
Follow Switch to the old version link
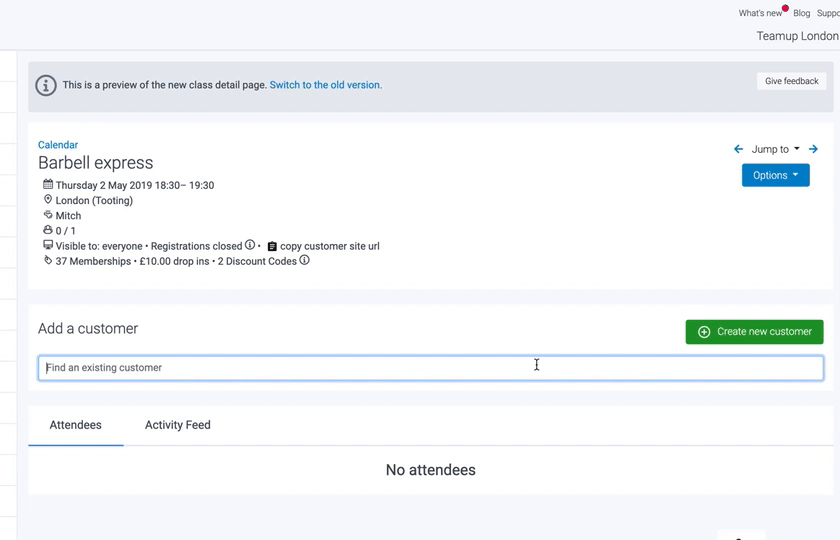pyautogui.click(x=325, y=85)
